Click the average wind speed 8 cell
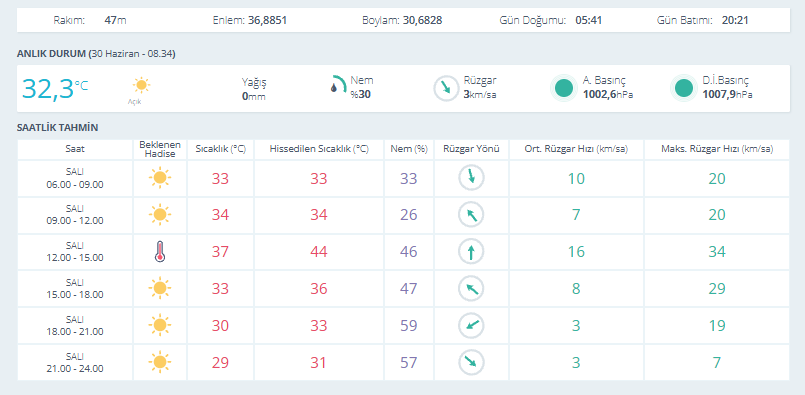Image resolution: width=805 pixels, height=395 pixels. pos(576,288)
